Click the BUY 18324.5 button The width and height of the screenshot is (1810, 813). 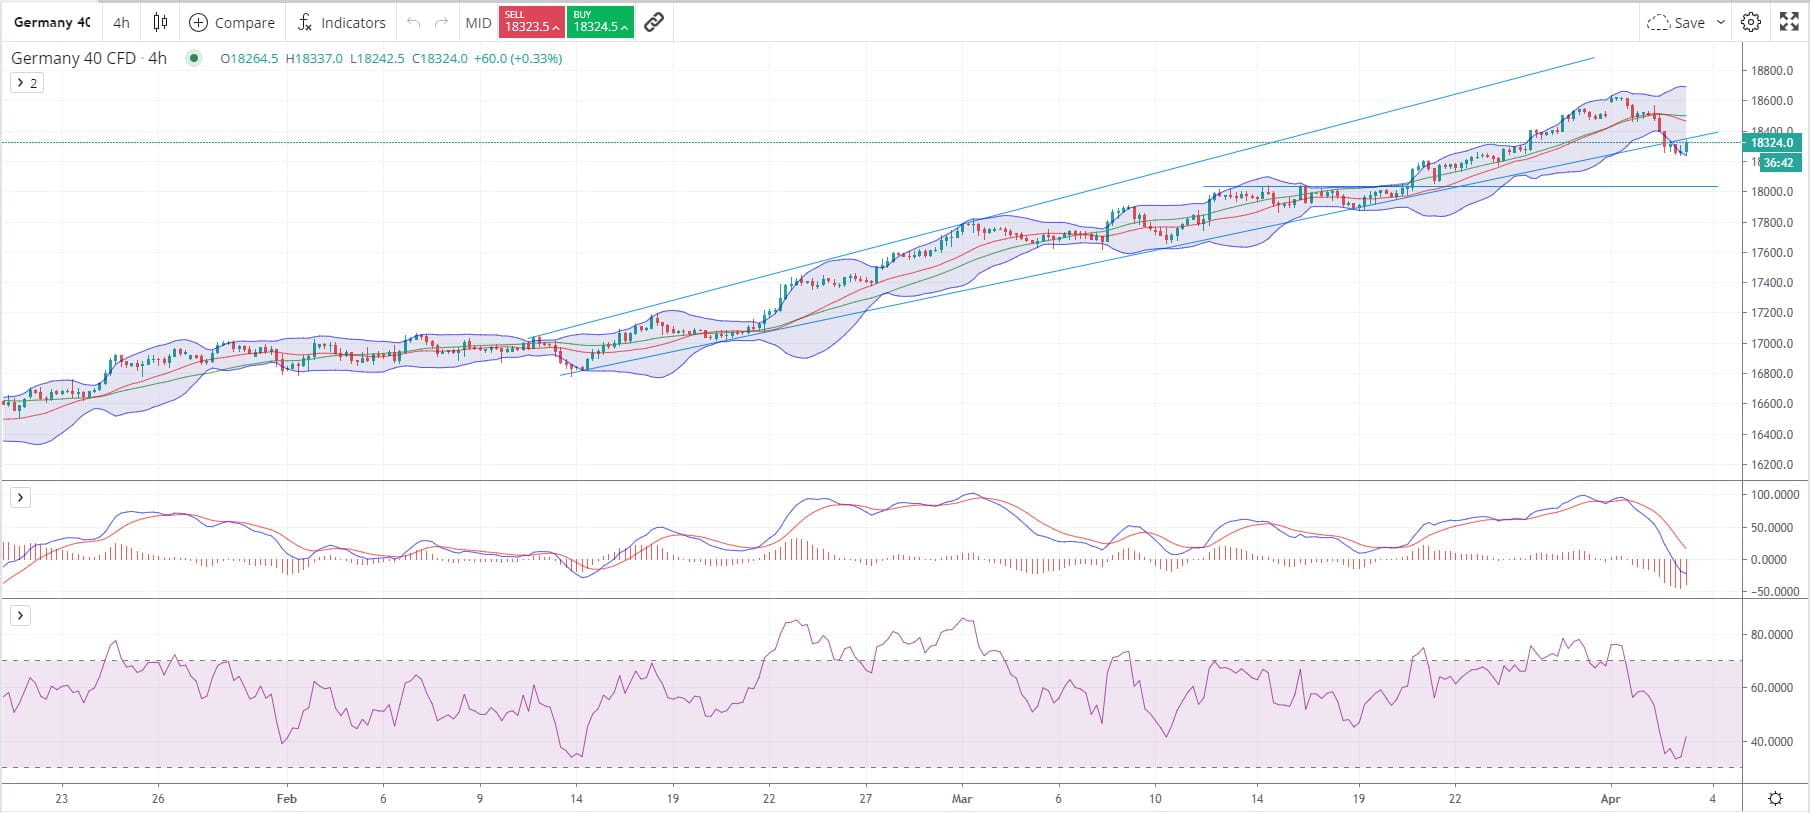point(600,22)
